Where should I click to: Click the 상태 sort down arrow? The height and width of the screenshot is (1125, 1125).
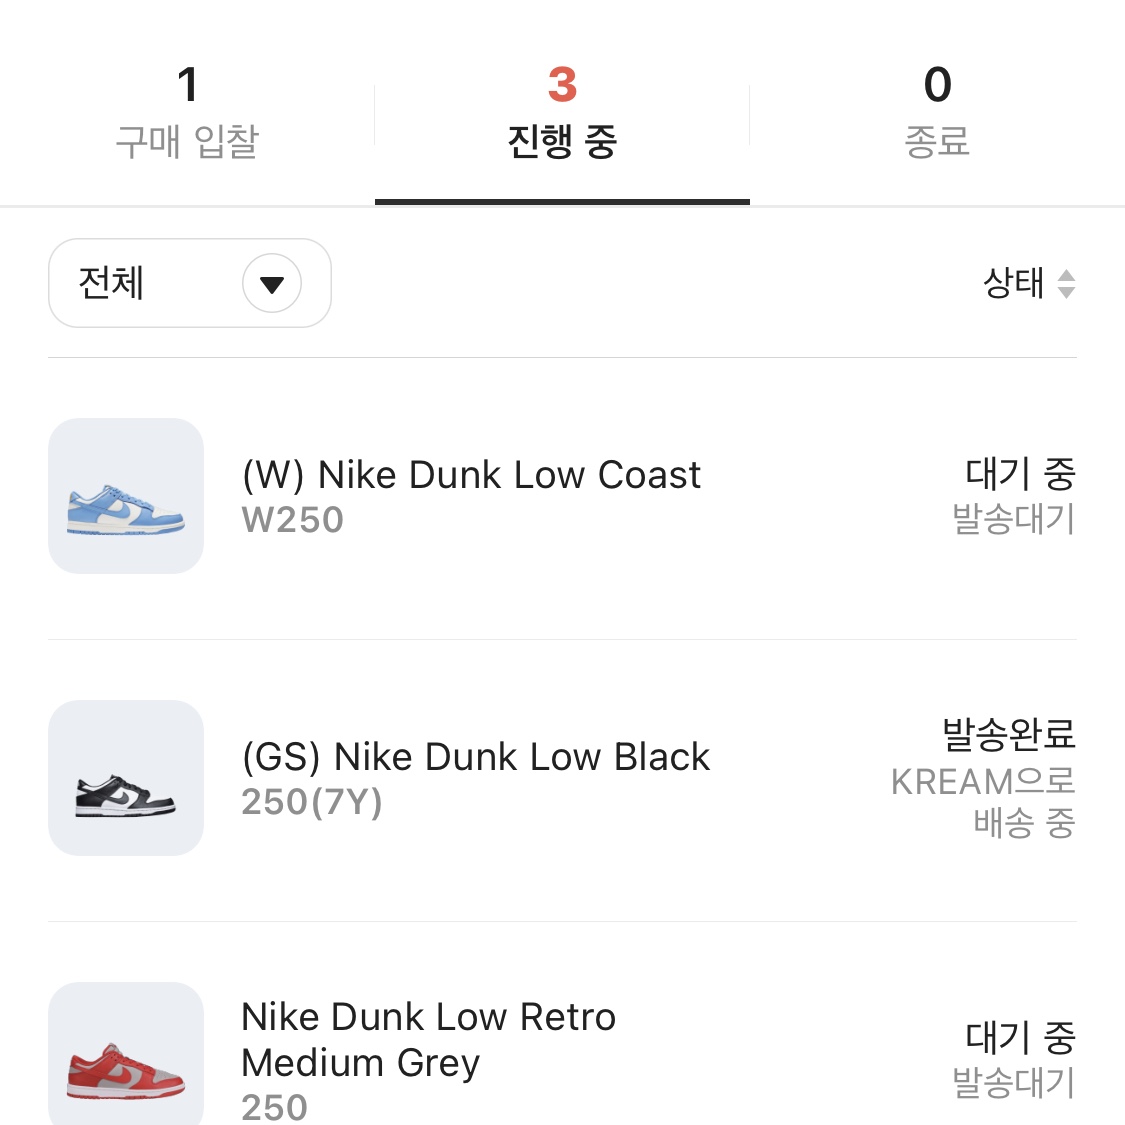click(1068, 291)
